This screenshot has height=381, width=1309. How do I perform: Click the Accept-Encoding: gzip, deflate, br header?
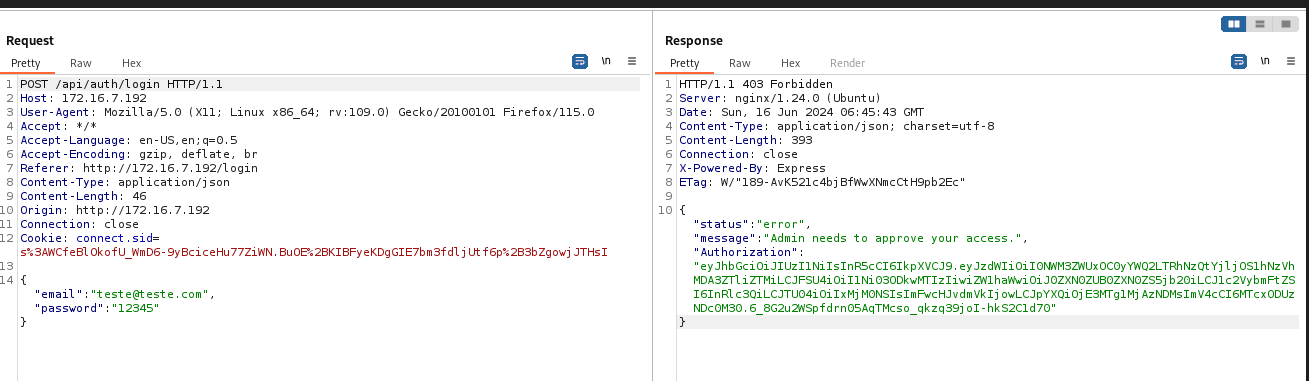(x=139, y=155)
